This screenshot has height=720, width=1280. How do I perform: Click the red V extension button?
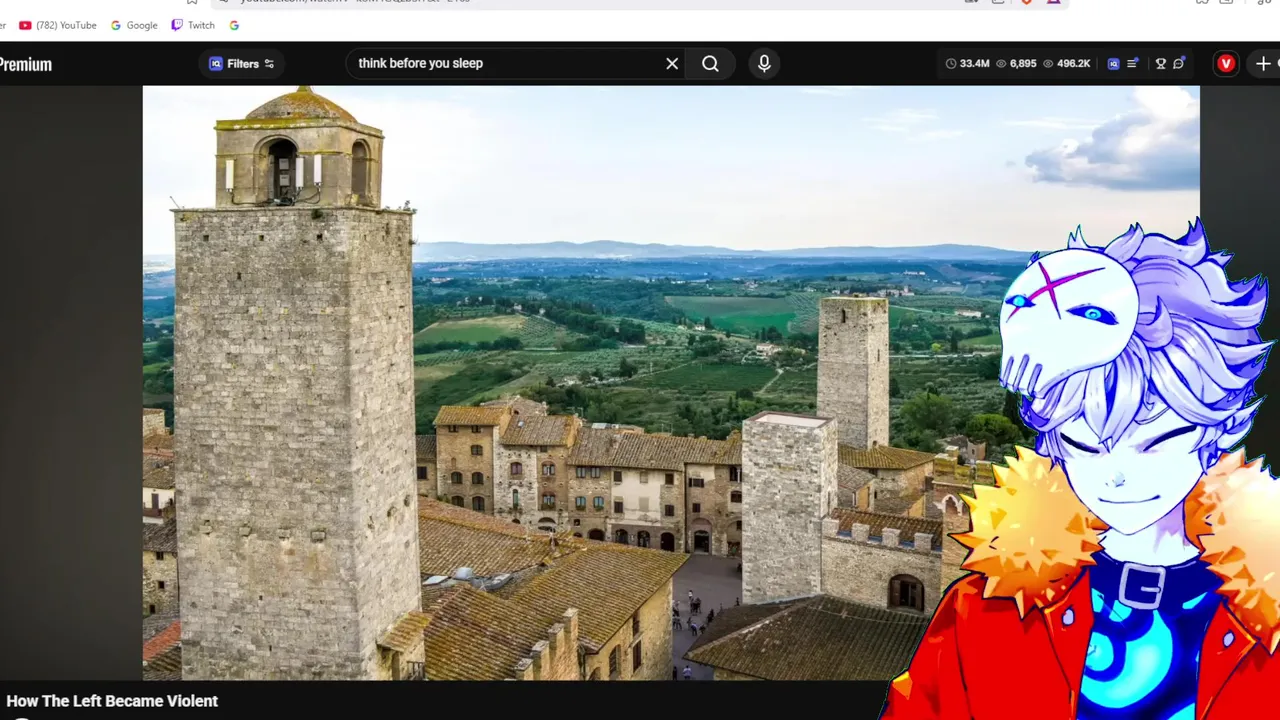pyautogui.click(x=1226, y=64)
